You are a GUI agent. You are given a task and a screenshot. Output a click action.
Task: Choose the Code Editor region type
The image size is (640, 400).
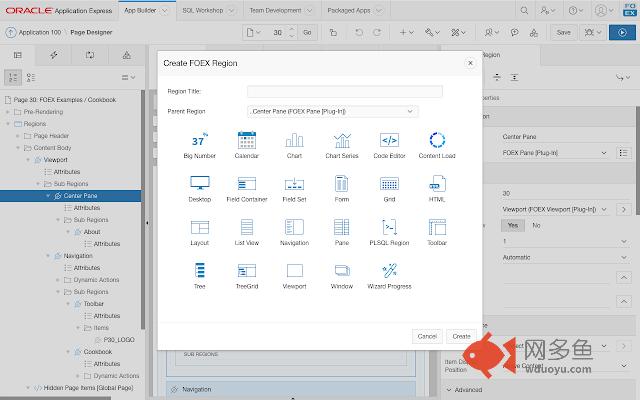click(x=389, y=145)
